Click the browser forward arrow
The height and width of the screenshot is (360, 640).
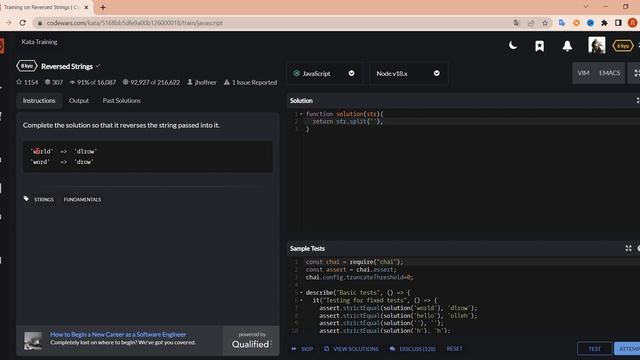click(x=8, y=23)
